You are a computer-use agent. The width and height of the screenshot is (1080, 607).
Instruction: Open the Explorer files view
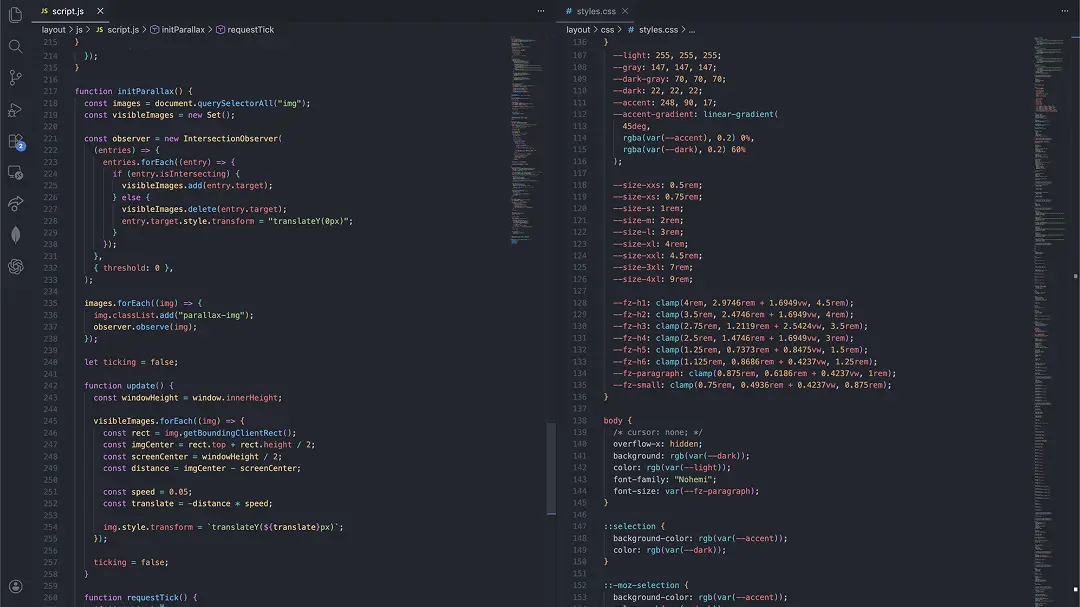coord(15,14)
